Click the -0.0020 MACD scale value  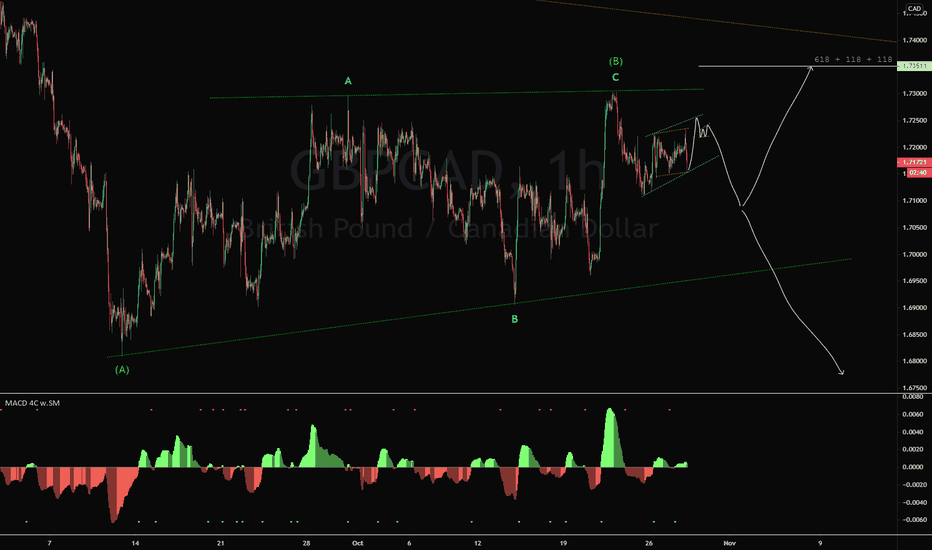(912, 485)
